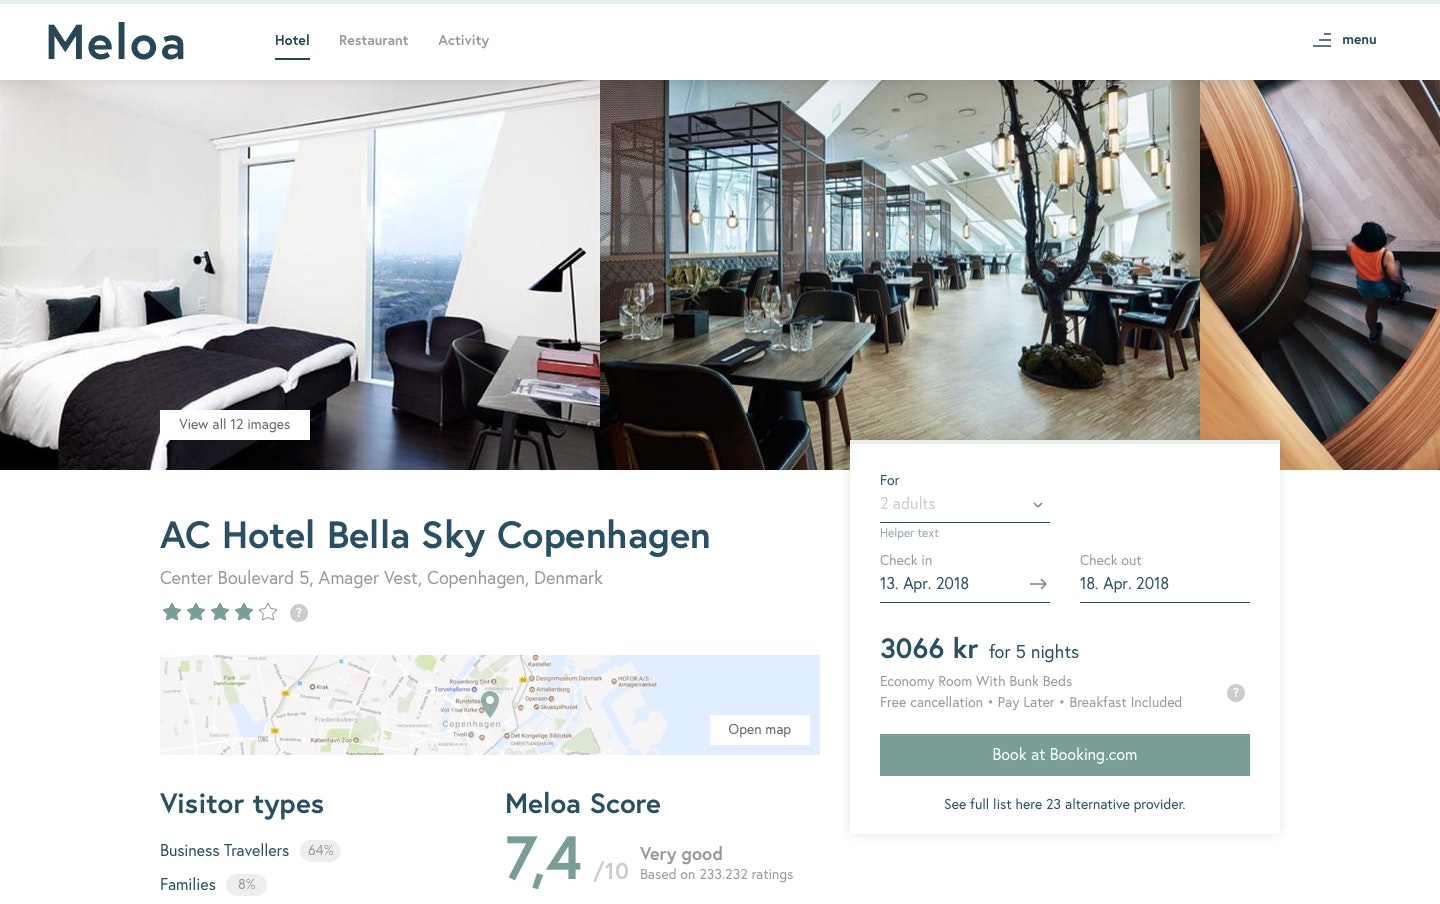Open the Check out date picker
This screenshot has width=1440, height=904.
(1165, 584)
